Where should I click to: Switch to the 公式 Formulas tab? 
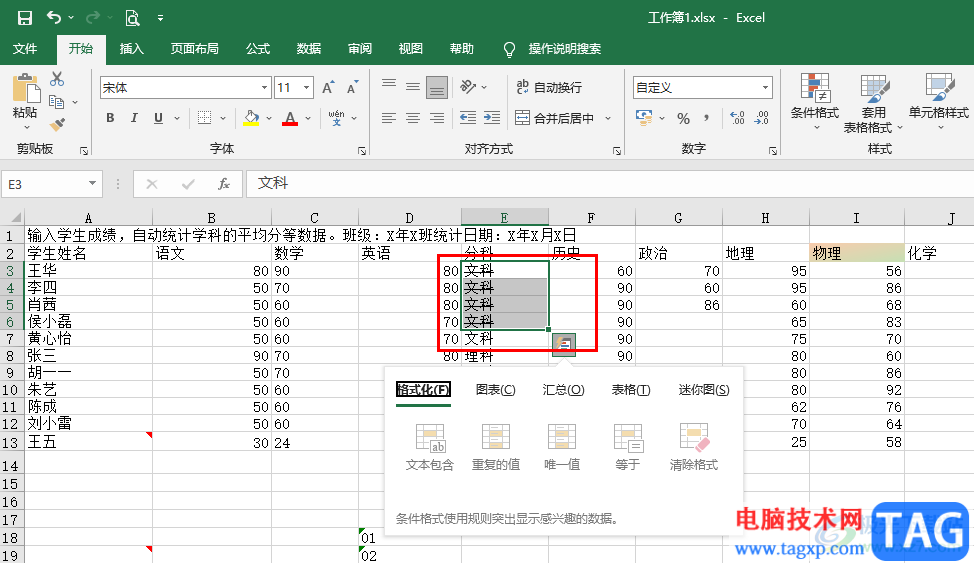click(x=258, y=48)
